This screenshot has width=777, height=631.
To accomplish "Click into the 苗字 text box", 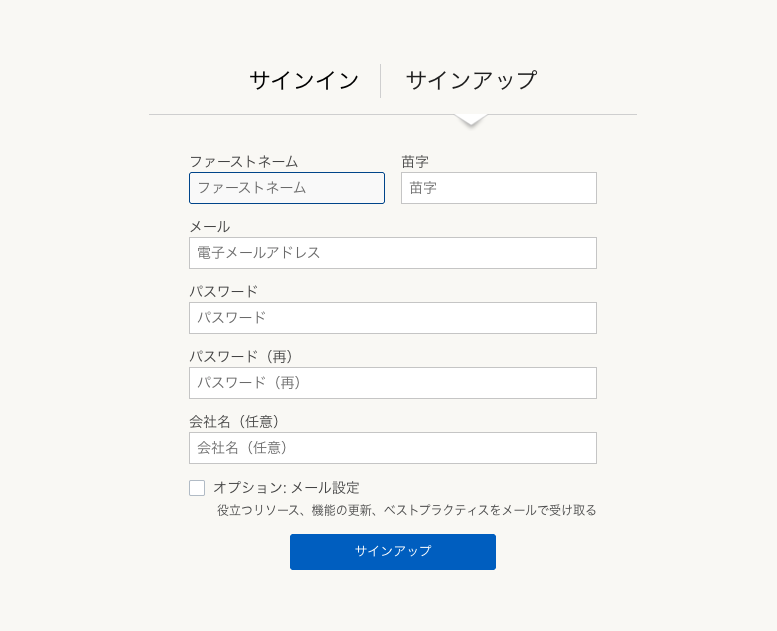I will pyautogui.click(x=498, y=188).
